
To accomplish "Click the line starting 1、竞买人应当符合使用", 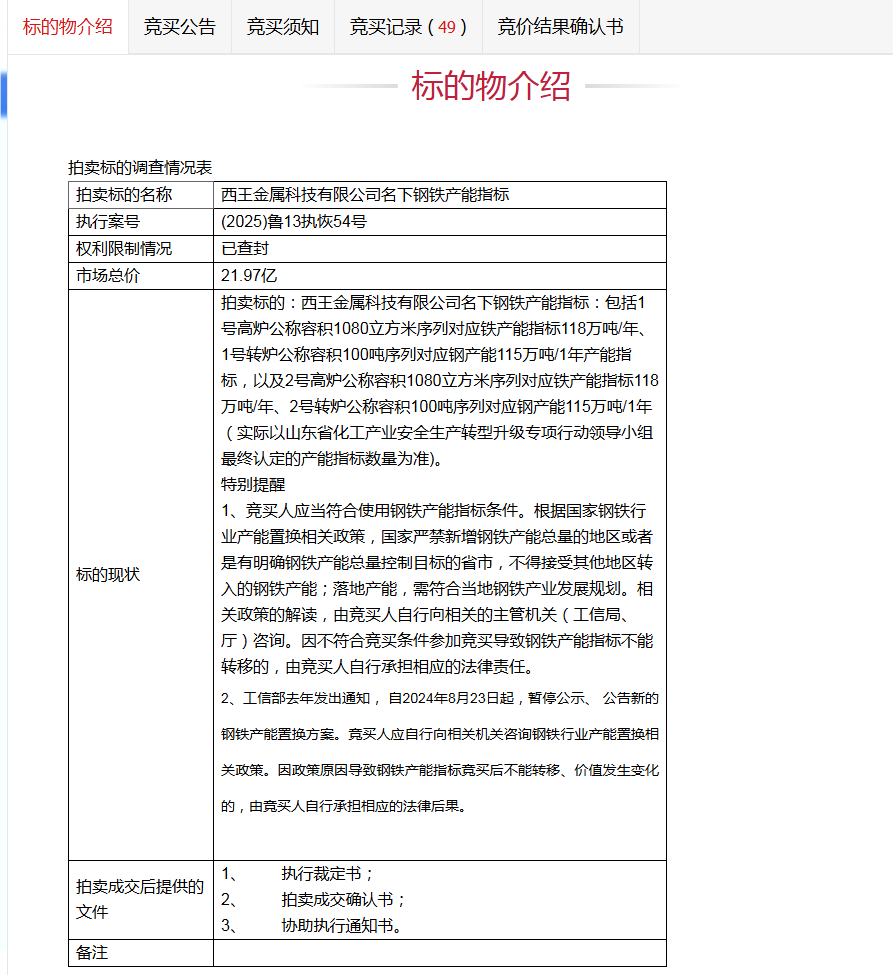I will (x=433, y=511).
